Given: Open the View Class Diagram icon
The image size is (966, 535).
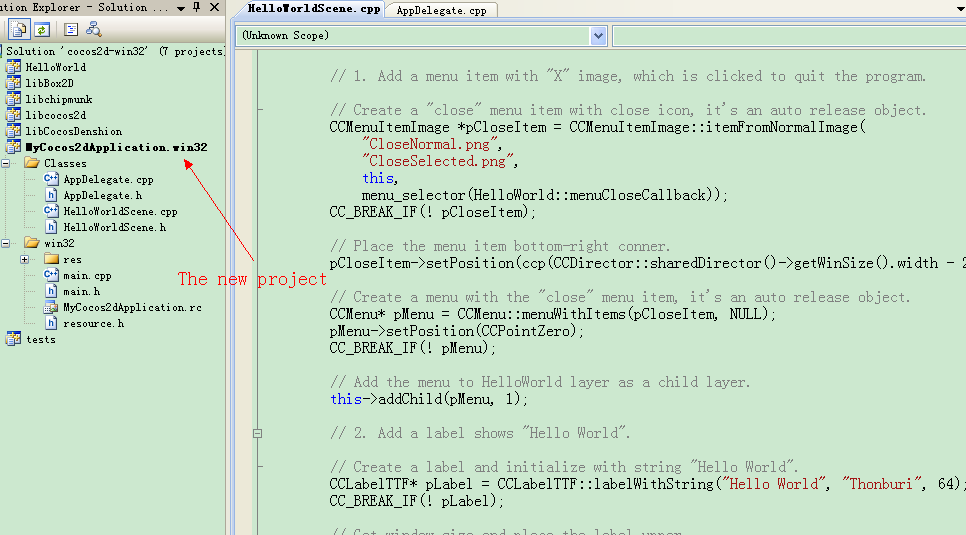Looking at the screenshot, I should point(94,29).
